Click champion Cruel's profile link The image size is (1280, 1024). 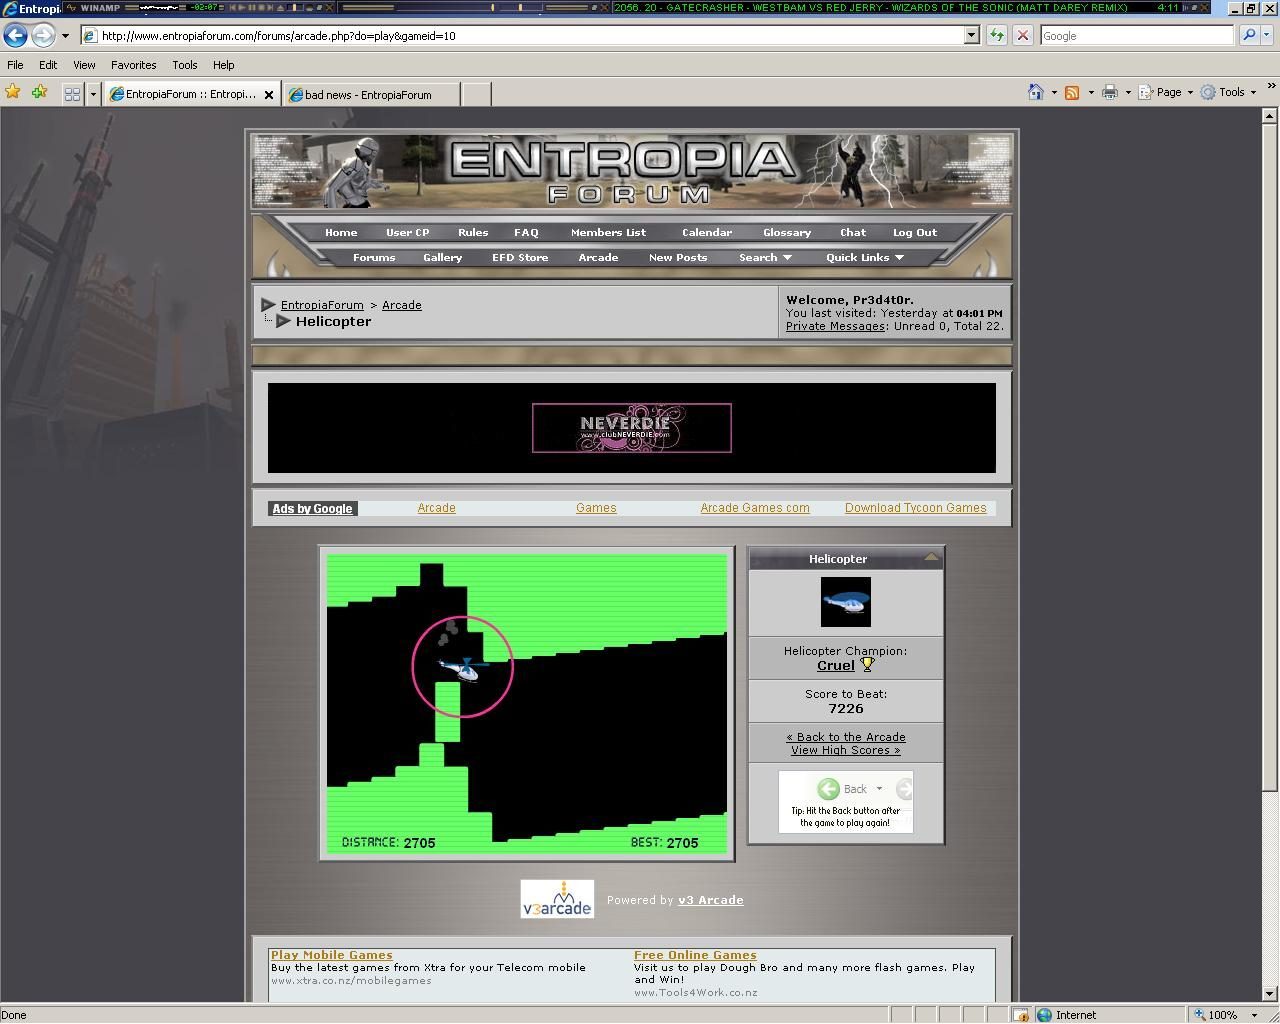(x=836, y=665)
